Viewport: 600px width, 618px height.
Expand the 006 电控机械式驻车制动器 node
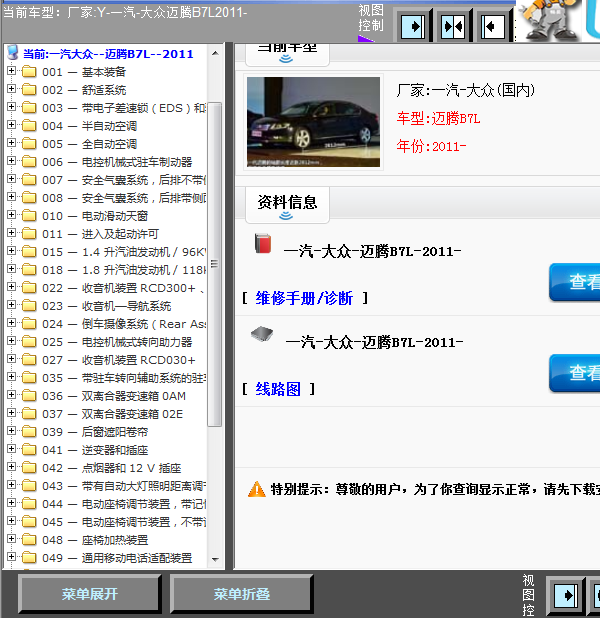(x=11, y=160)
